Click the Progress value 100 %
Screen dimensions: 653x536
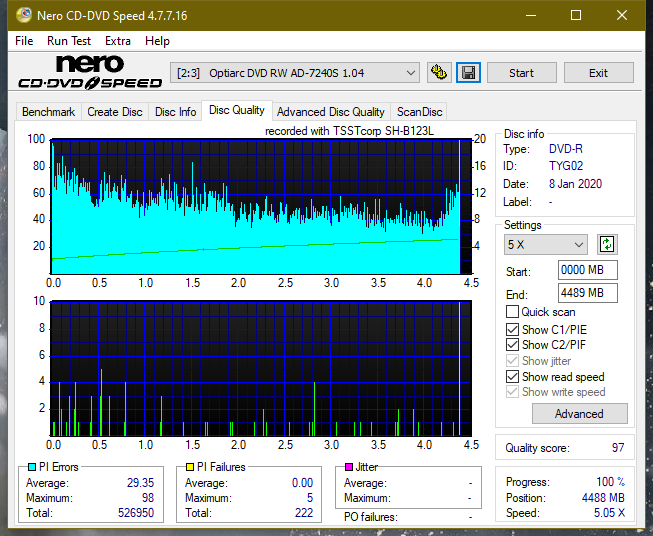610,482
